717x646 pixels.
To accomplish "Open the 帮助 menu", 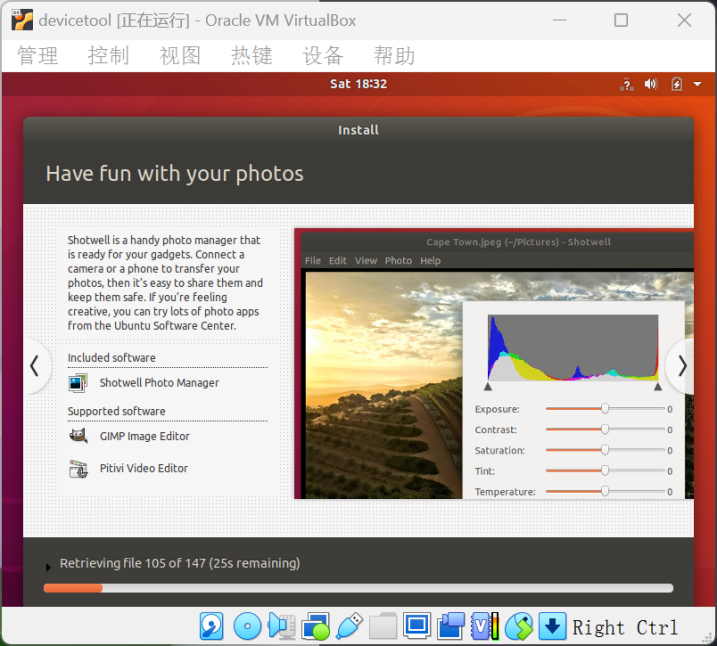I will click(394, 55).
